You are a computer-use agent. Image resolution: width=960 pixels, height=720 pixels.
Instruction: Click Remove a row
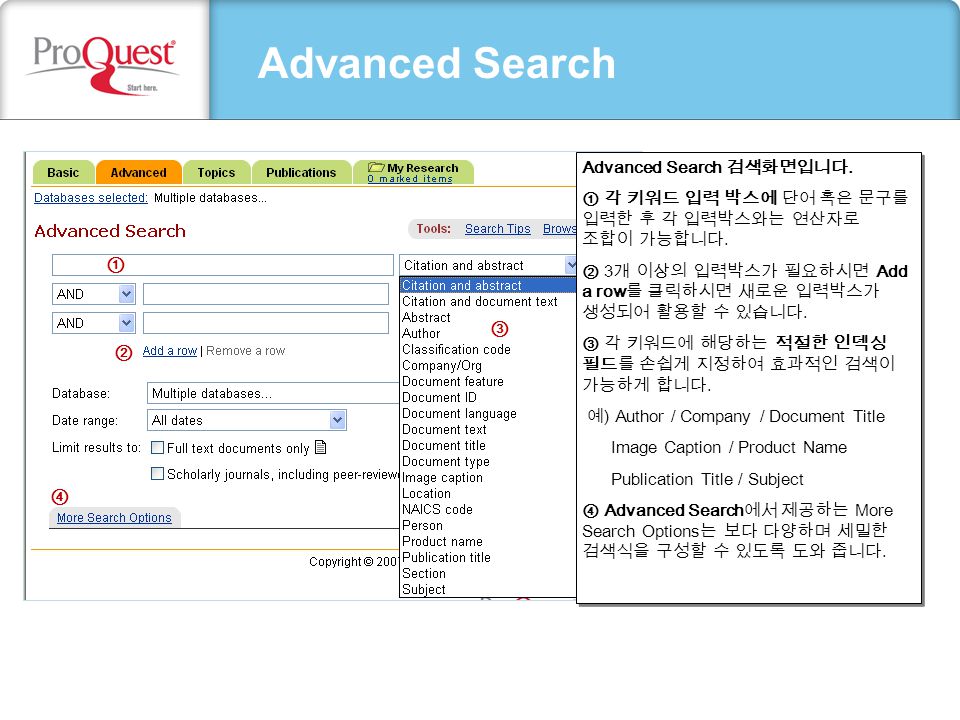(x=246, y=351)
